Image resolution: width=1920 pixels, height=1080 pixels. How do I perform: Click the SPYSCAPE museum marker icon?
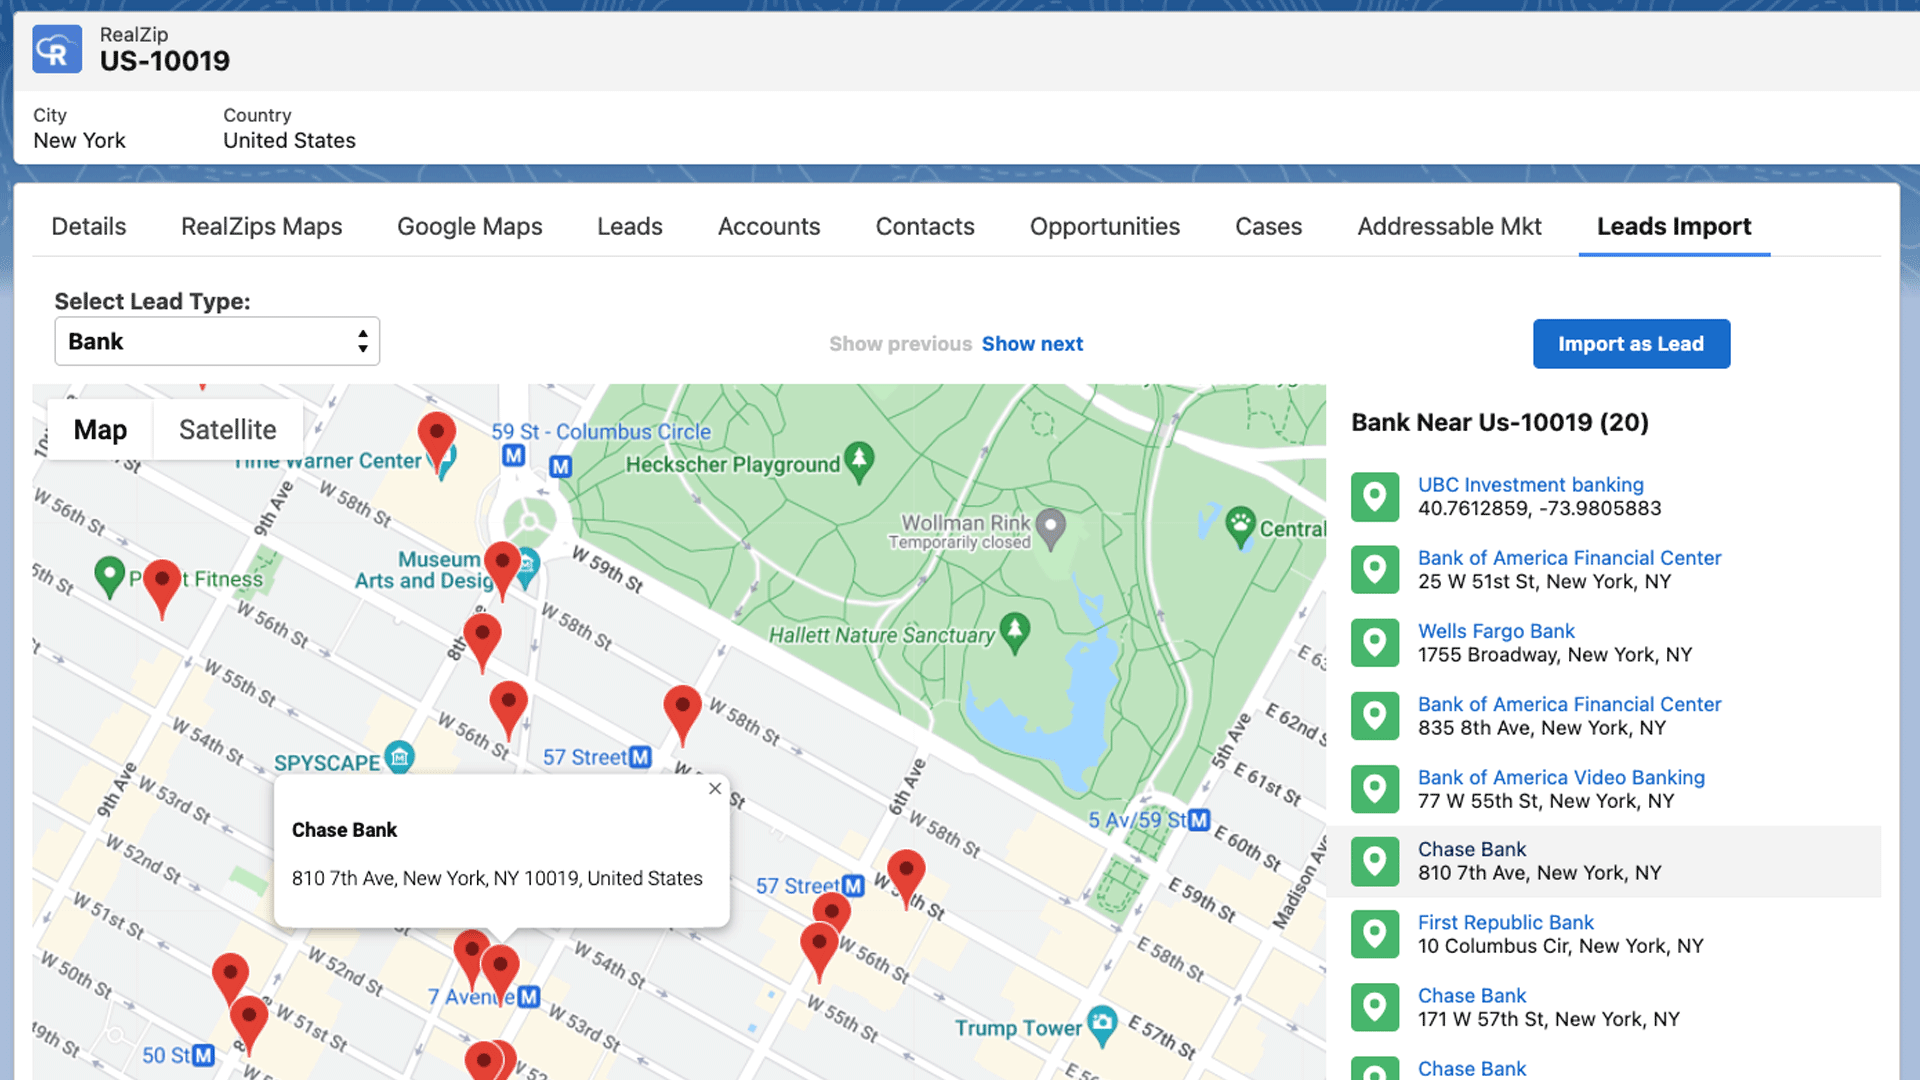point(400,758)
